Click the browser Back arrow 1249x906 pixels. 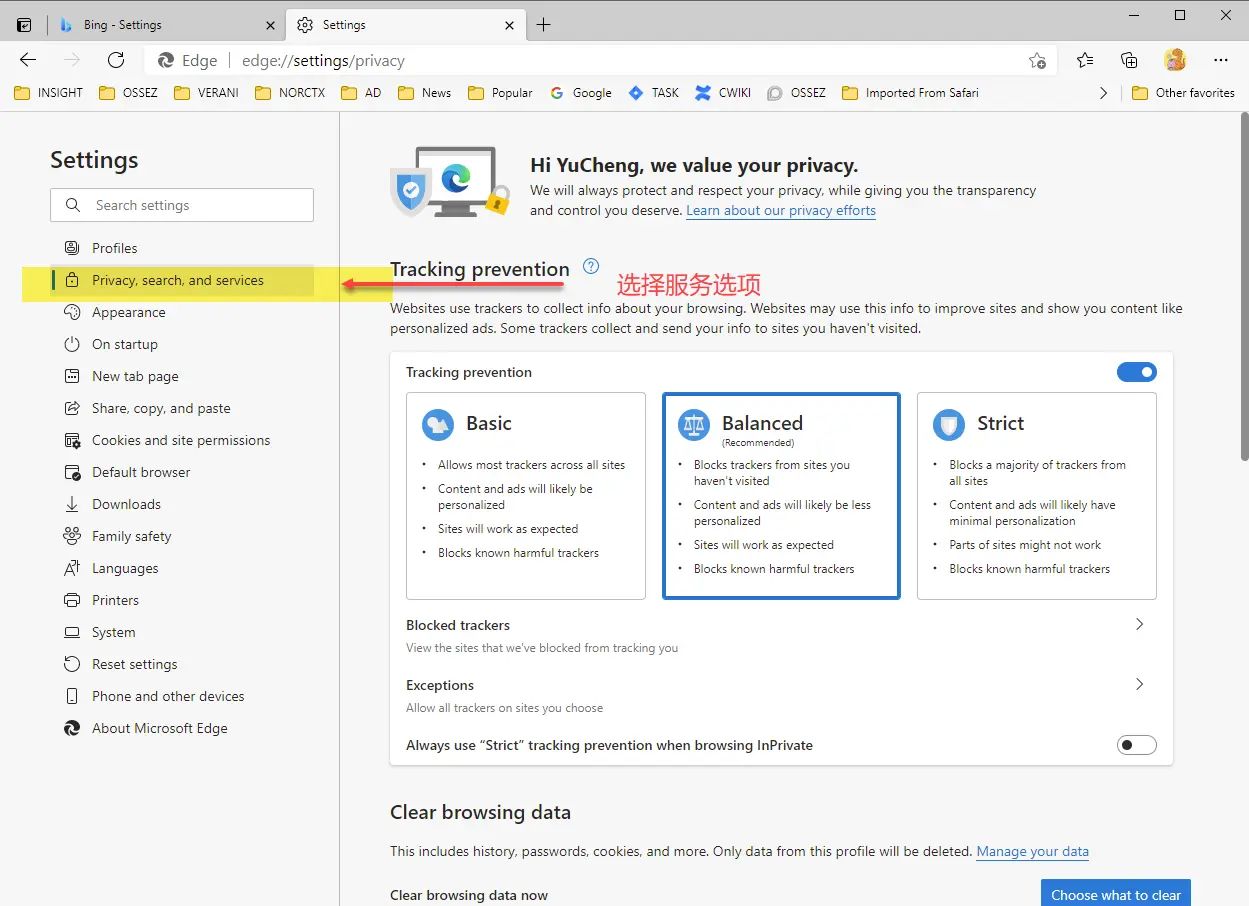pos(28,60)
